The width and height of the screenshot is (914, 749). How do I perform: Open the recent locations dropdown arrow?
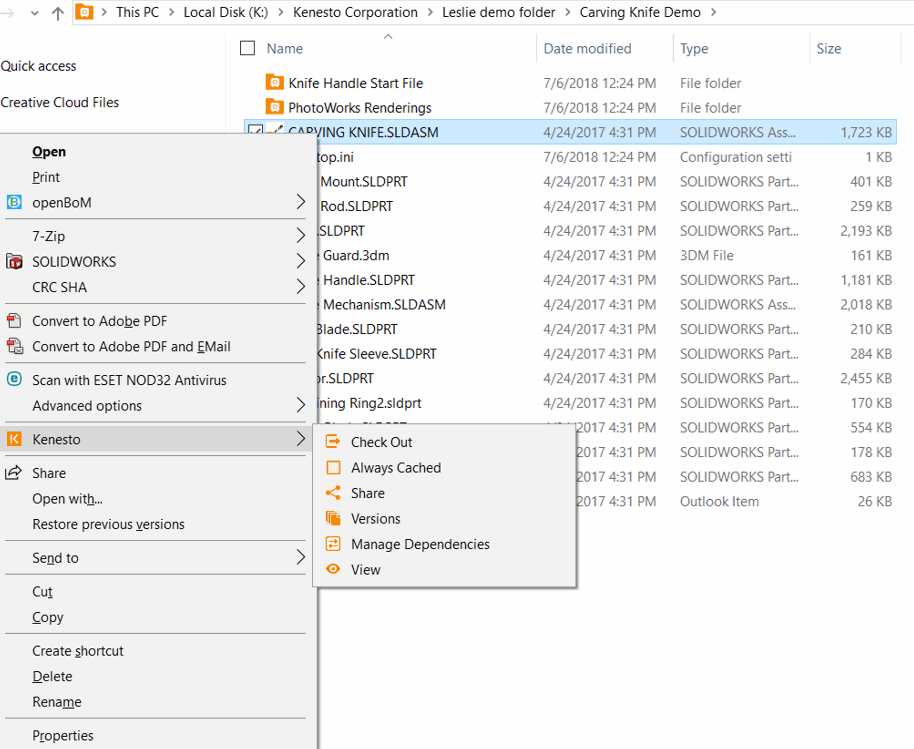click(34, 13)
